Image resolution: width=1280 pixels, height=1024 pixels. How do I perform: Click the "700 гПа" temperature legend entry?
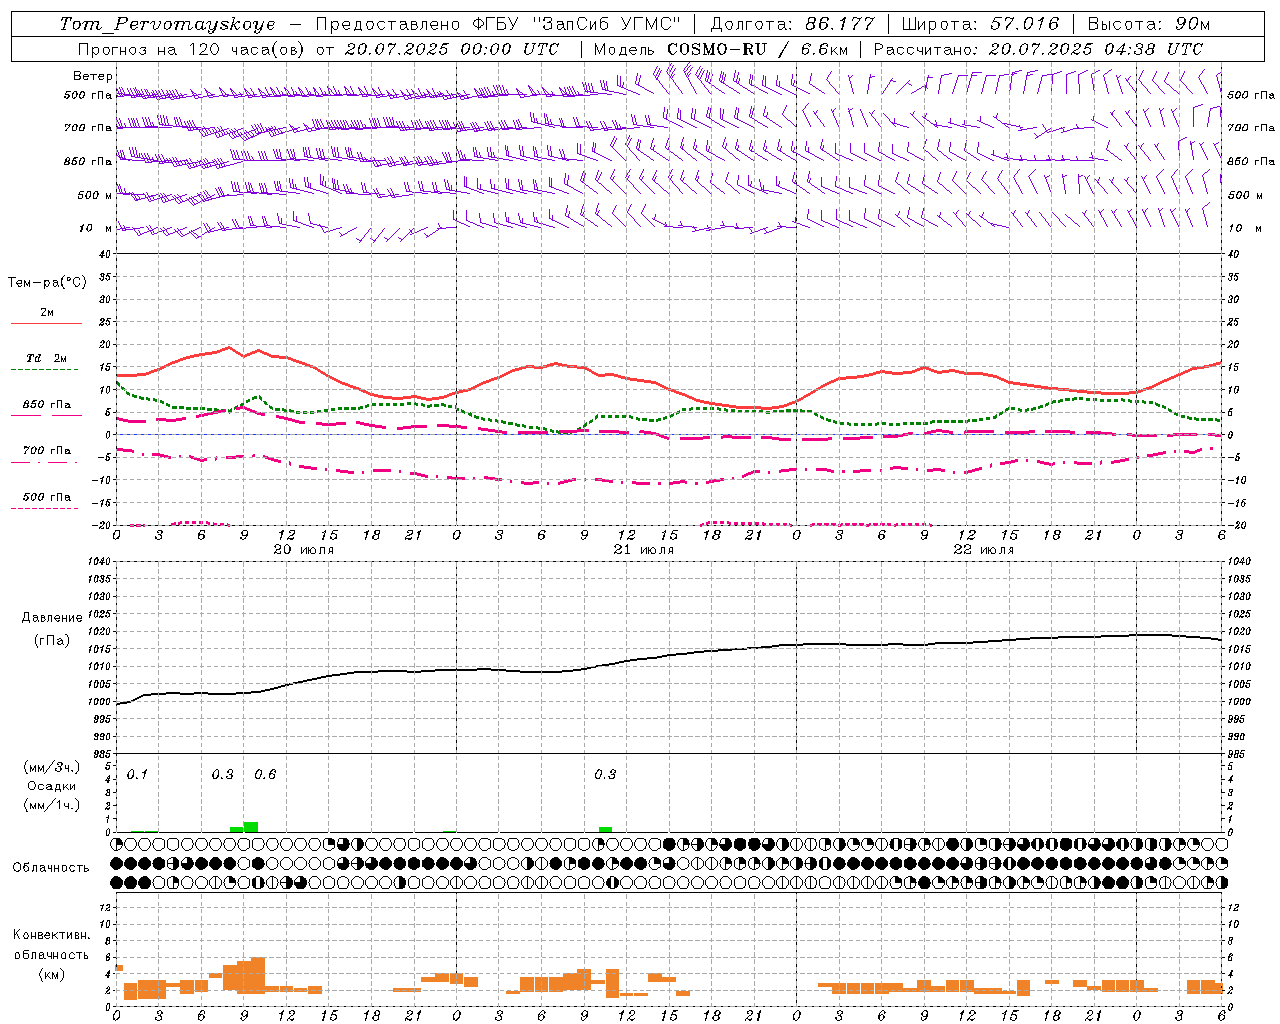(x=47, y=451)
